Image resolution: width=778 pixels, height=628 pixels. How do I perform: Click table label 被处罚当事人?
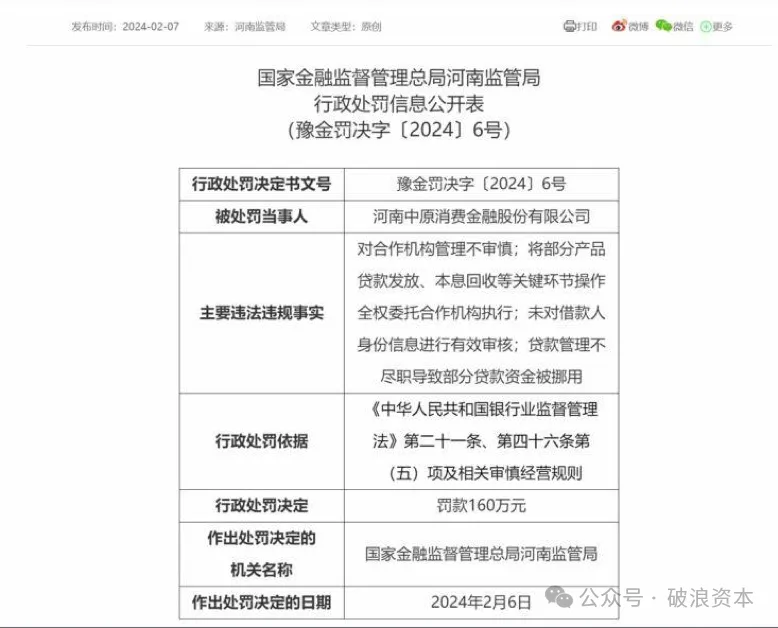261,216
